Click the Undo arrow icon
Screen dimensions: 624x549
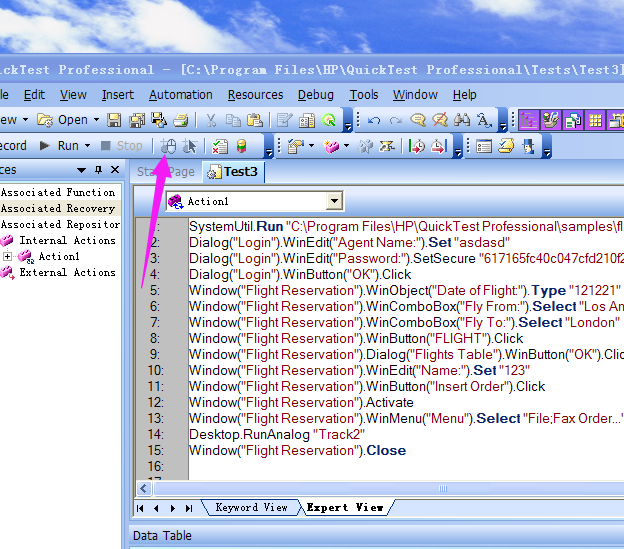[x=374, y=120]
